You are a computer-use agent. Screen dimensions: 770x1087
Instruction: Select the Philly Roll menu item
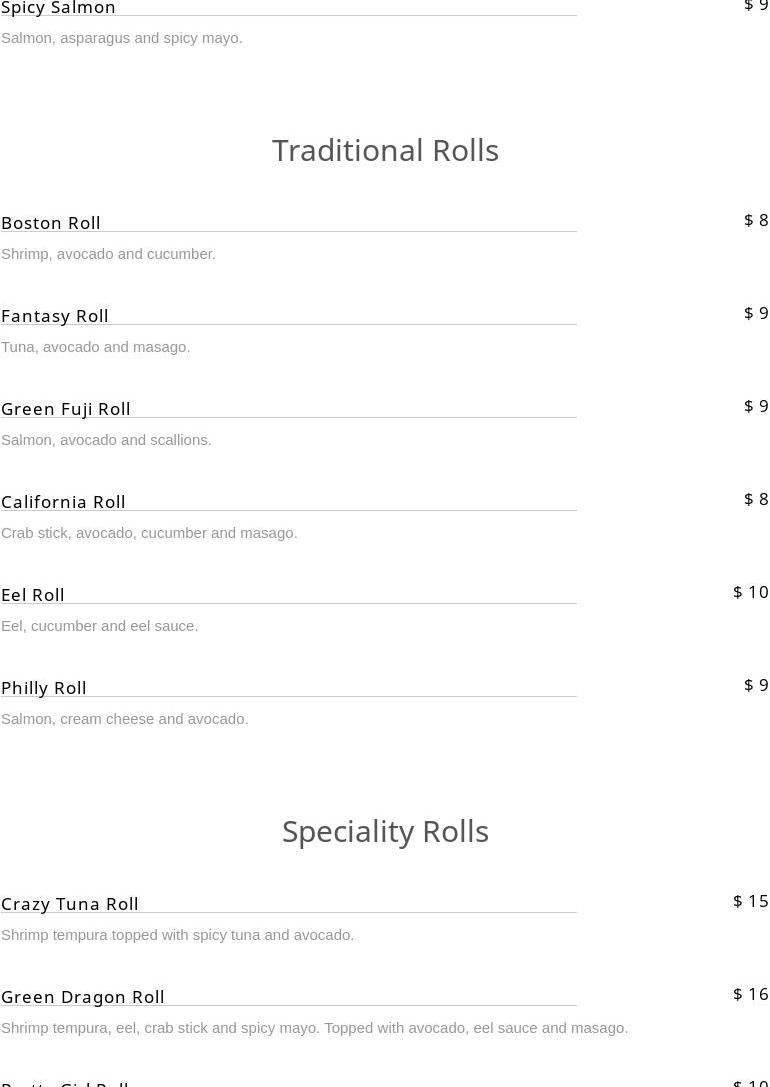(x=44, y=688)
